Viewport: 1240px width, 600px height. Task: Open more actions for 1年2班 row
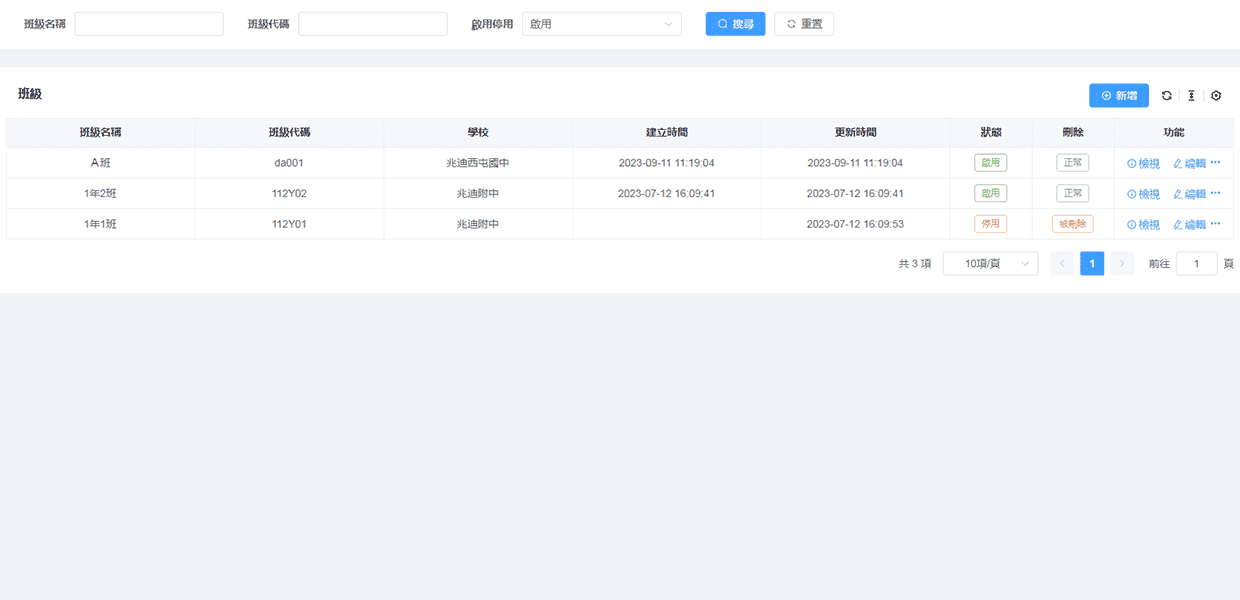pyautogui.click(x=1216, y=193)
